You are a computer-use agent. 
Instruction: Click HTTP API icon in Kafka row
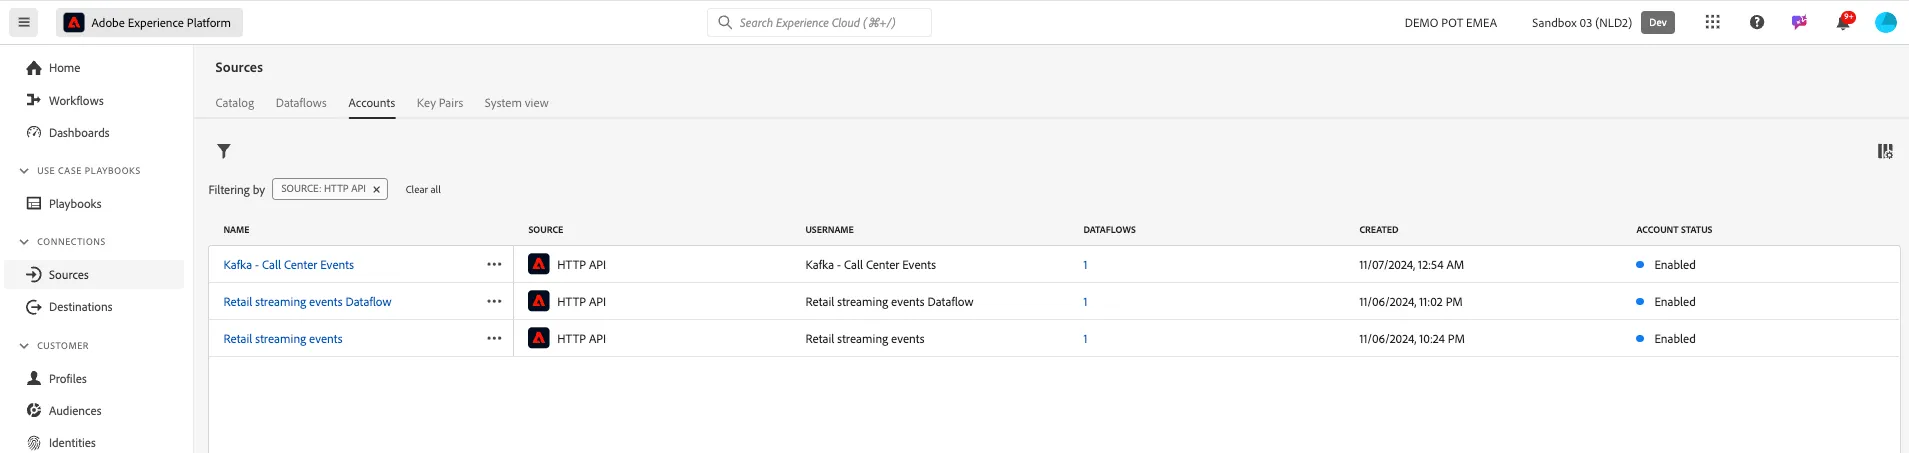click(539, 264)
